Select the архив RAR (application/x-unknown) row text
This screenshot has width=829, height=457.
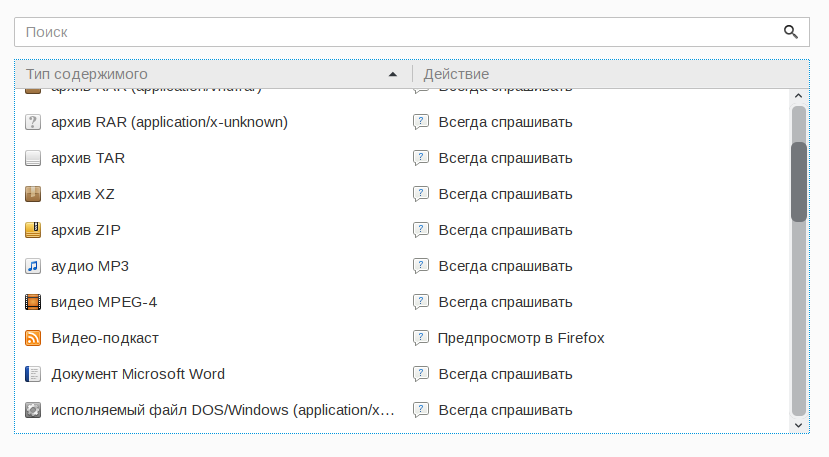click(x=169, y=122)
